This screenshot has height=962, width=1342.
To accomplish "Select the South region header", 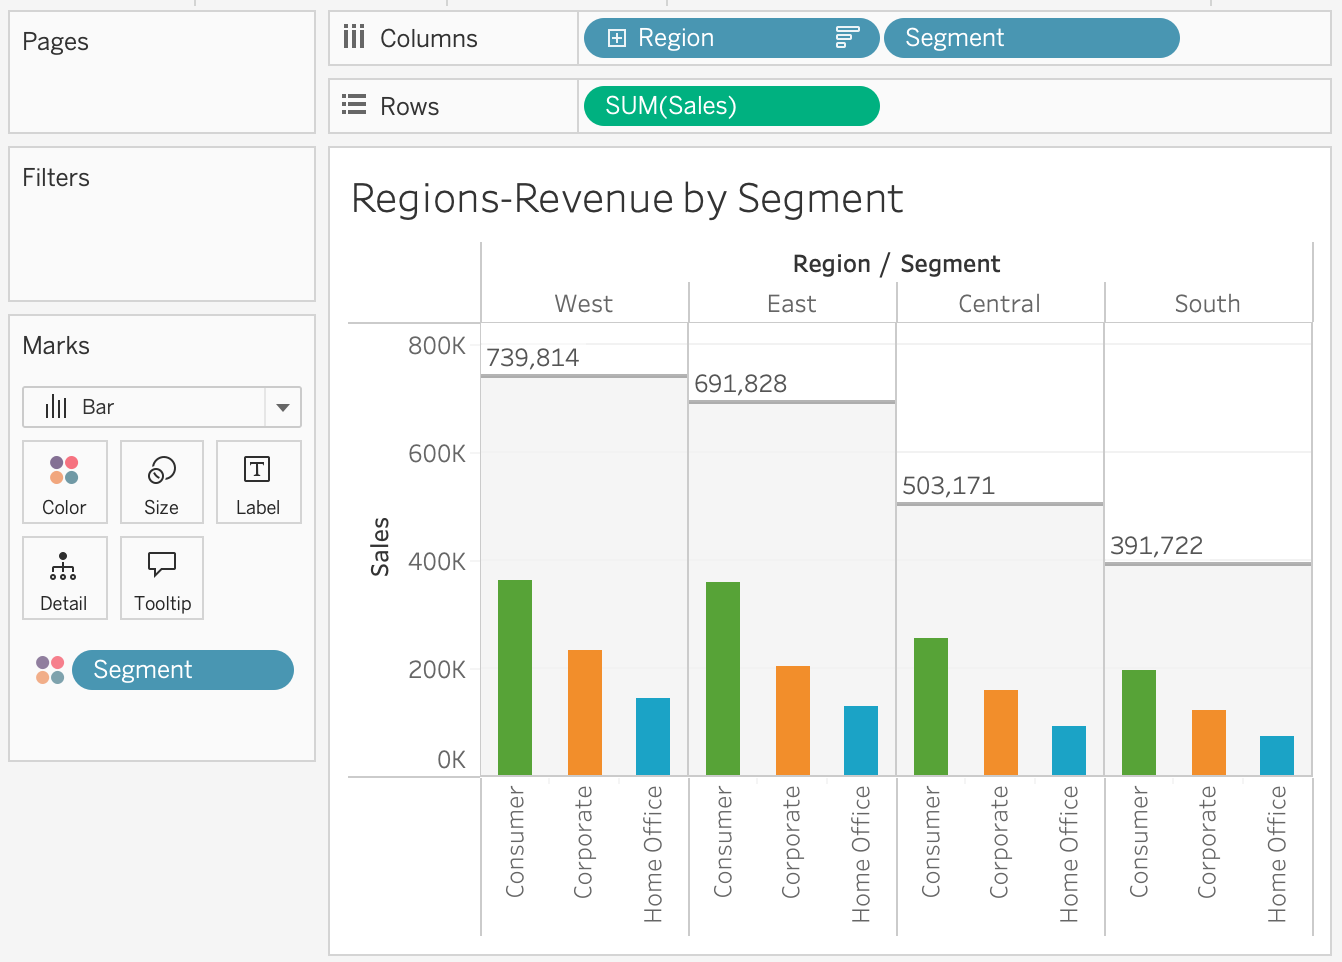I will tap(1207, 304).
